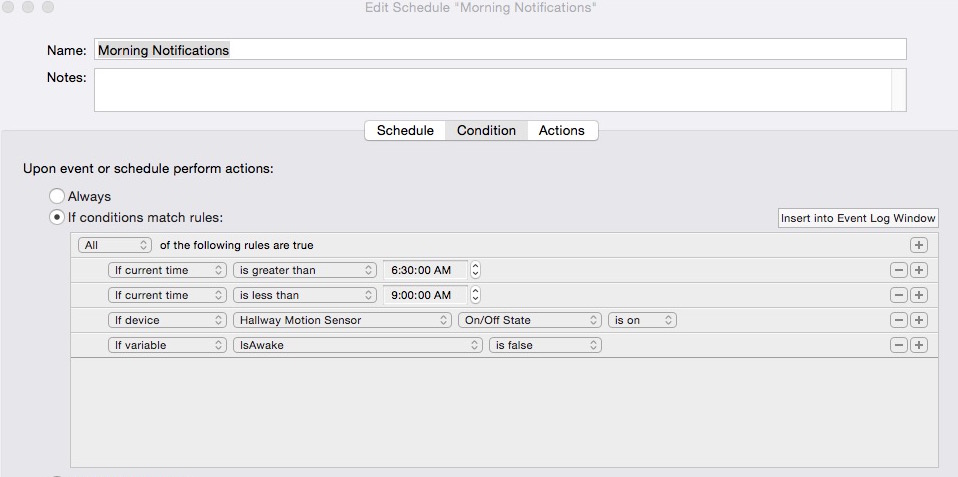Viewport: 958px width, 477px height.
Task: Add rule after Hallway Motion Sensor row
Action: click(x=918, y=320)
